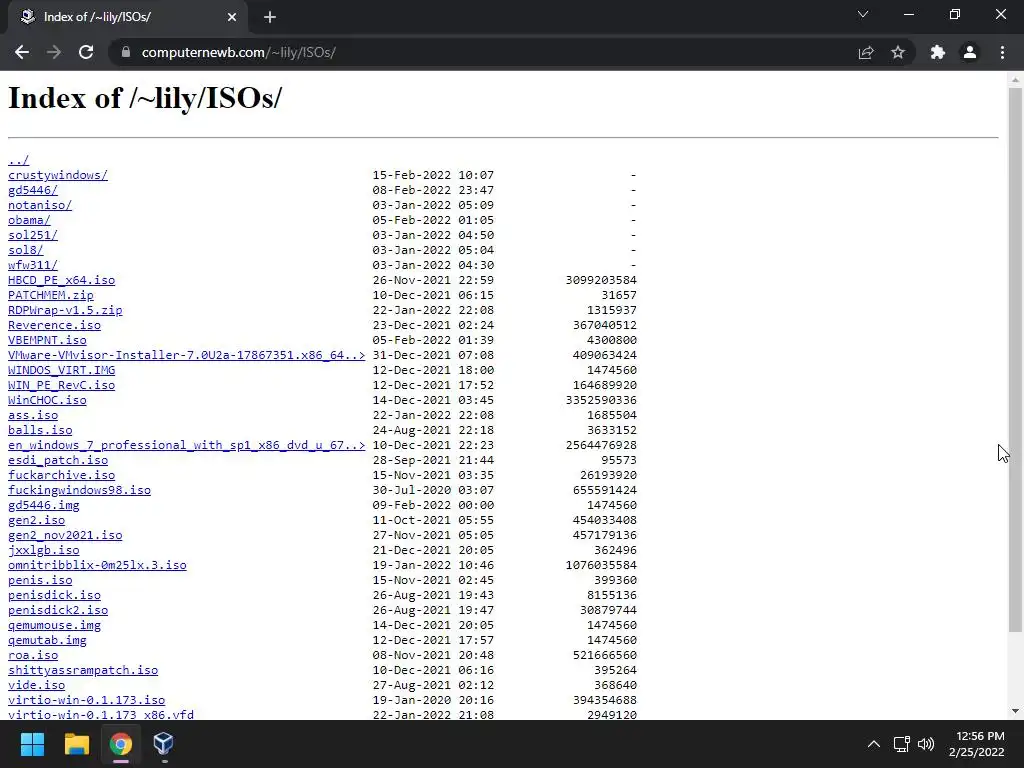Download HBCD_PE_x64.iso

pyautogui.click(x=61, y=280)
